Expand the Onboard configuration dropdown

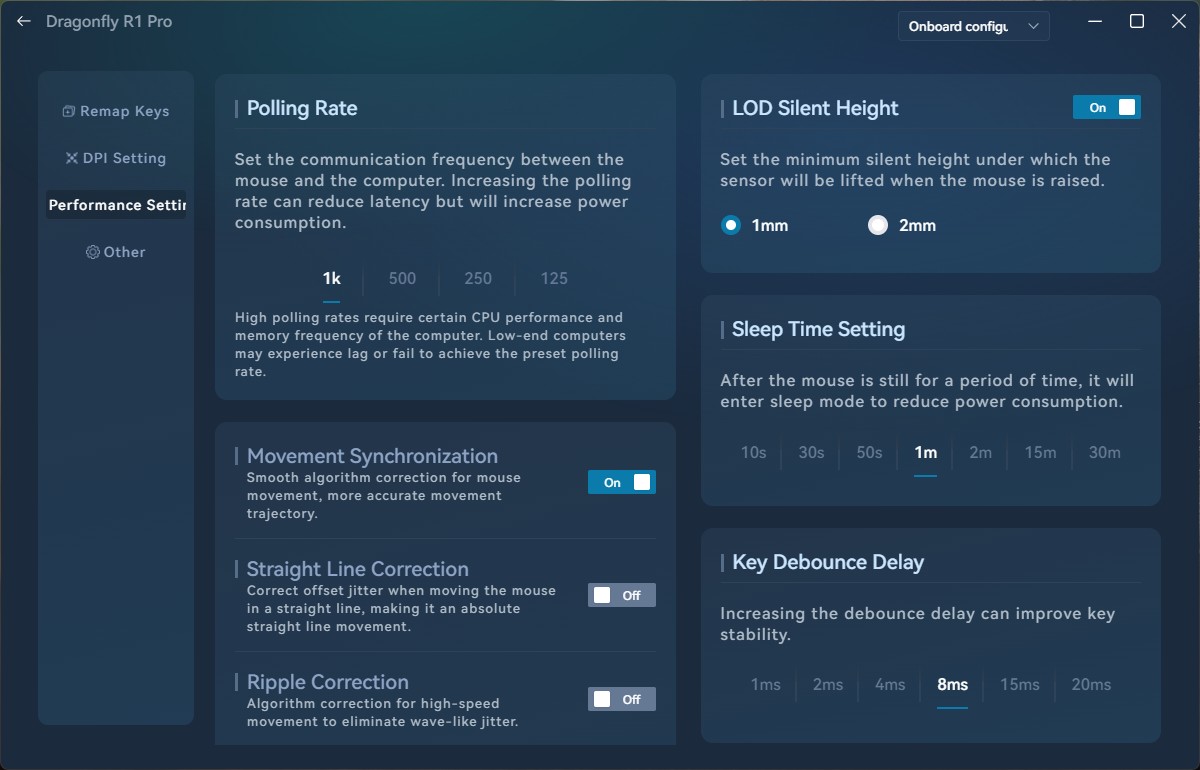pos(974,27)
